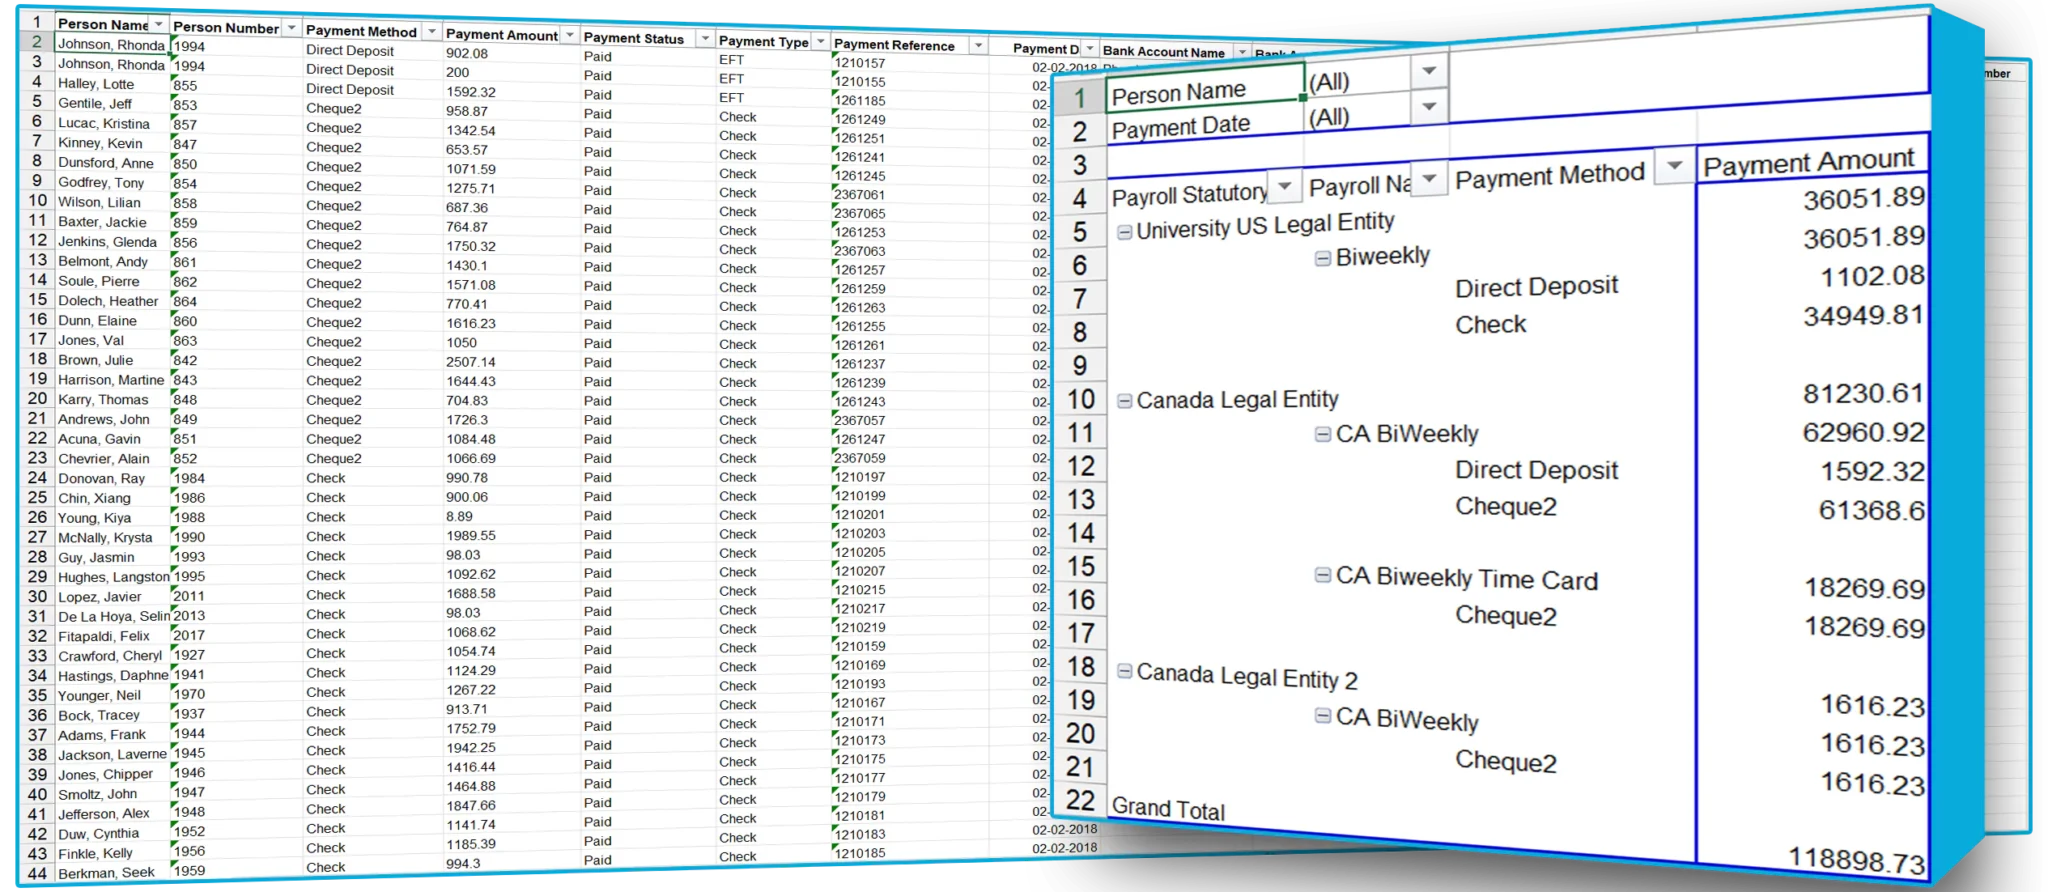Select the Johnson, Rhonda cell in row 2

[x=110, y=44]
